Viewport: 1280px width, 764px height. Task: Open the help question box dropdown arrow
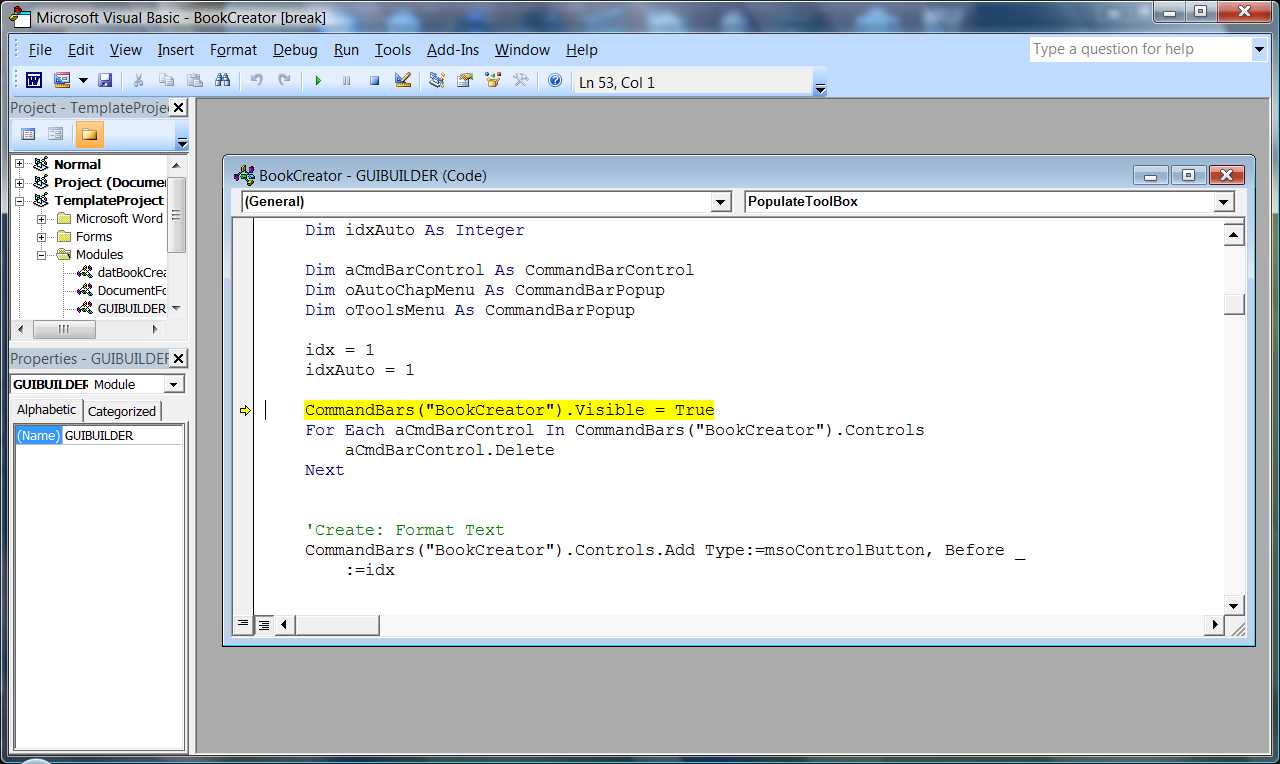(x=1259, y=49)
